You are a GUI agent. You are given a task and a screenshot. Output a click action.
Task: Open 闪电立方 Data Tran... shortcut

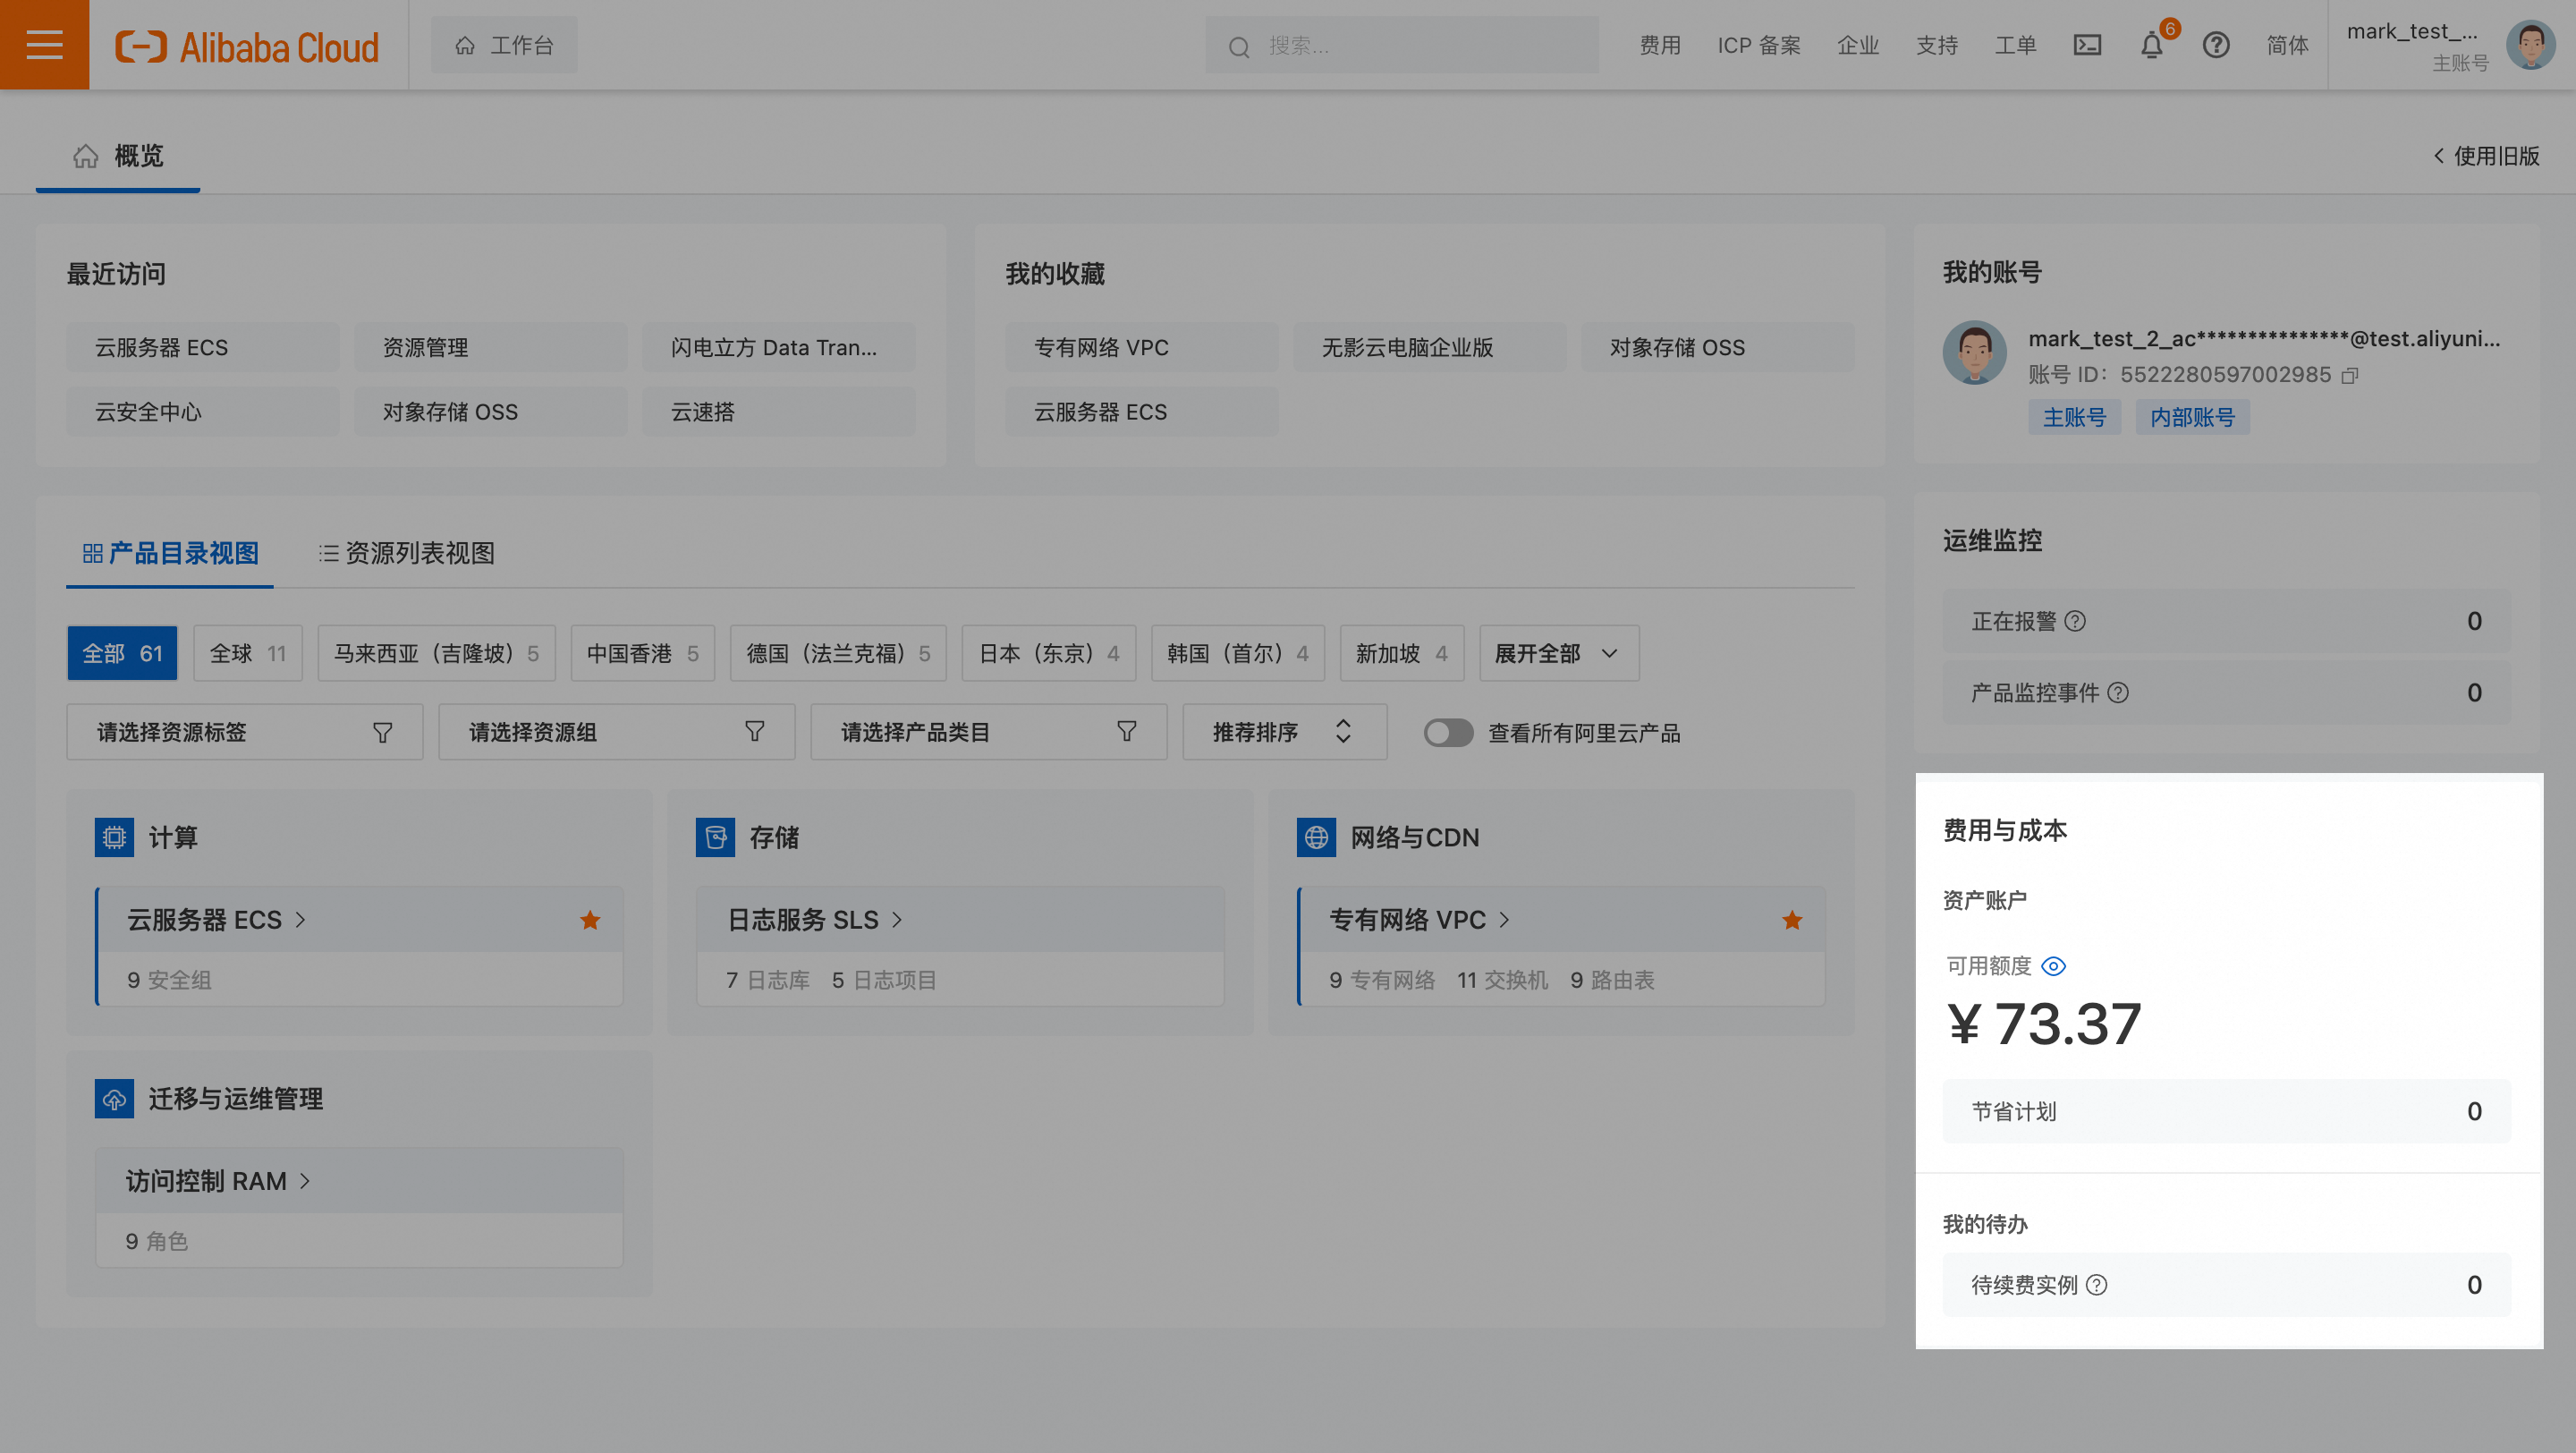click(779, 347)
